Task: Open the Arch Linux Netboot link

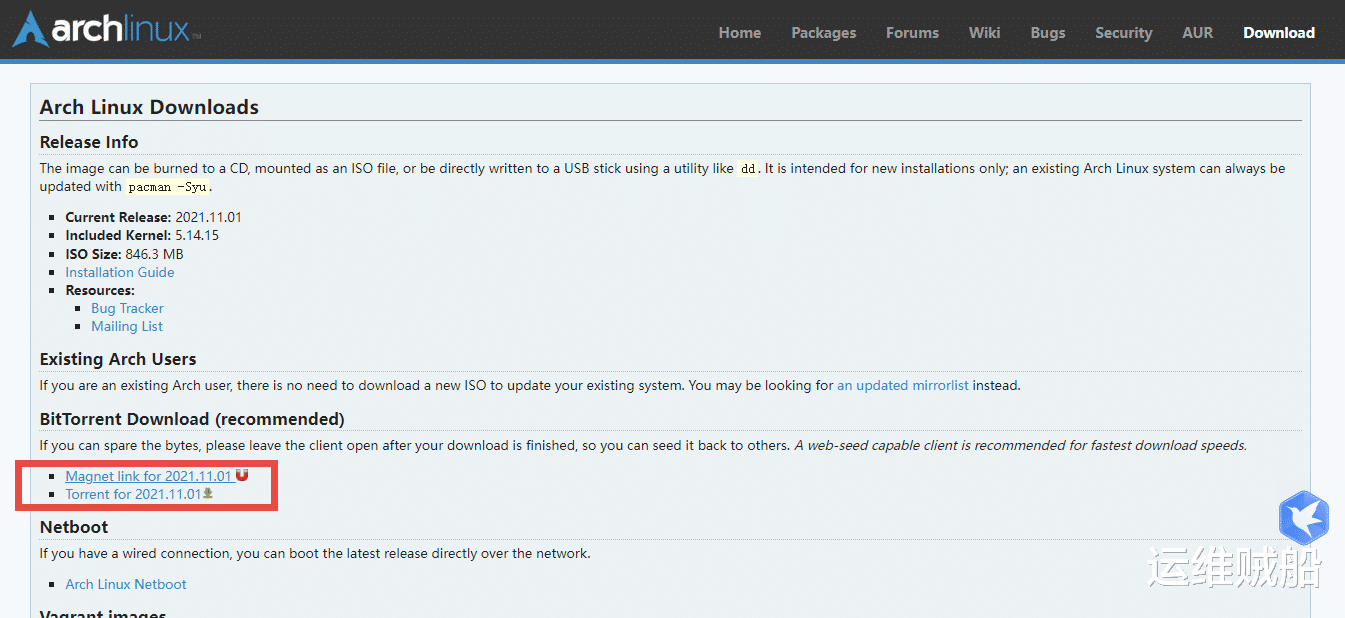Action: (x=126, y=584)
